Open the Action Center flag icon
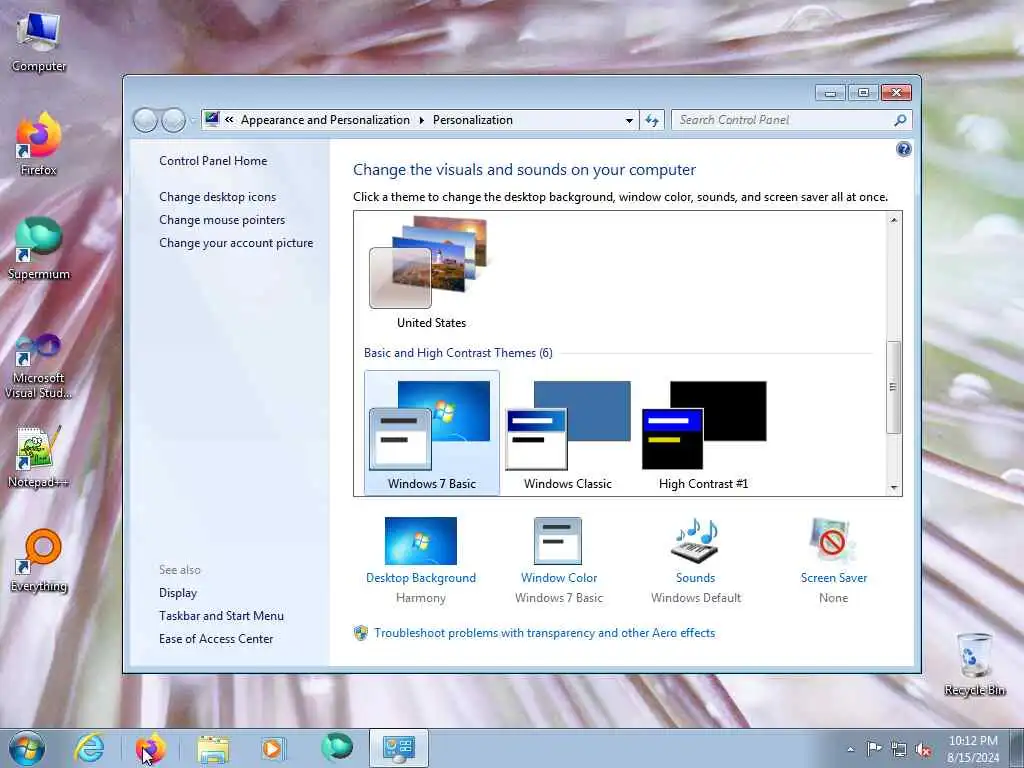This screenshot has width=1024, height=768. [874, 749]
